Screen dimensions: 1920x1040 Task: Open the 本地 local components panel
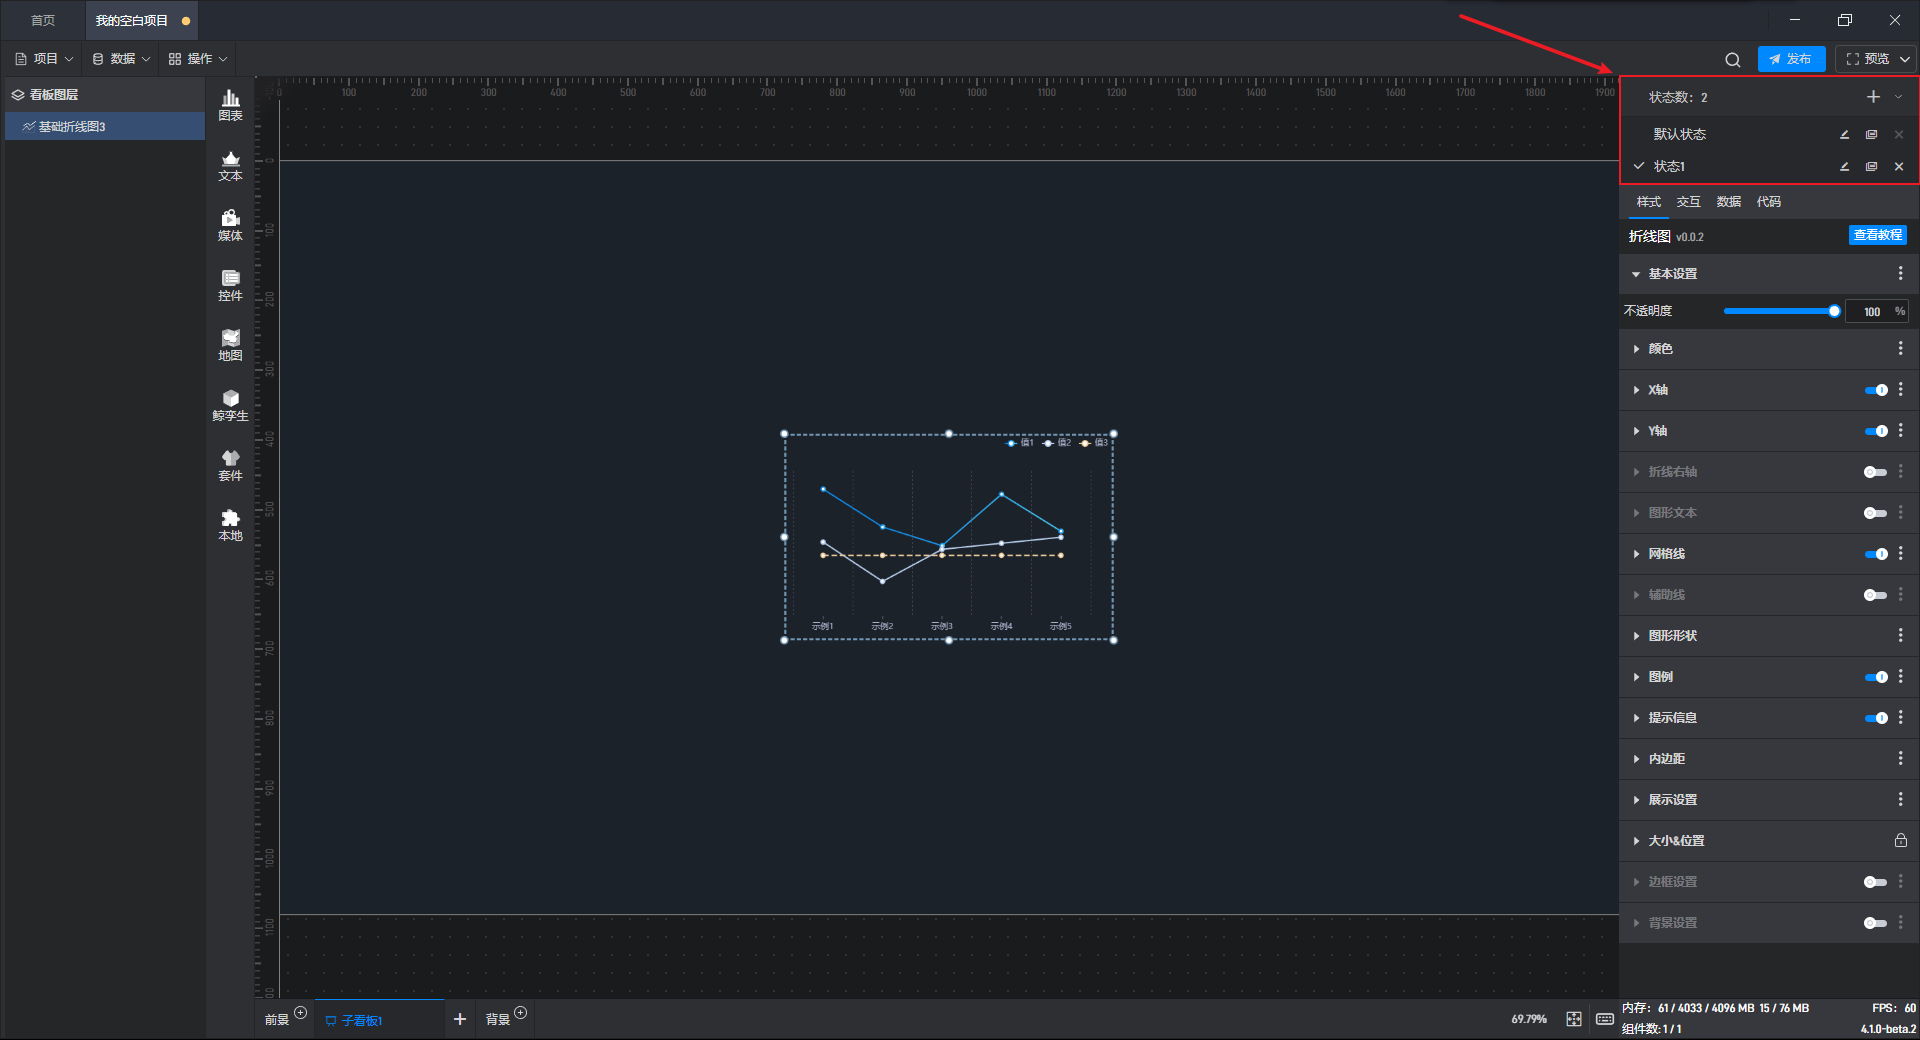[x=230, y=525]
